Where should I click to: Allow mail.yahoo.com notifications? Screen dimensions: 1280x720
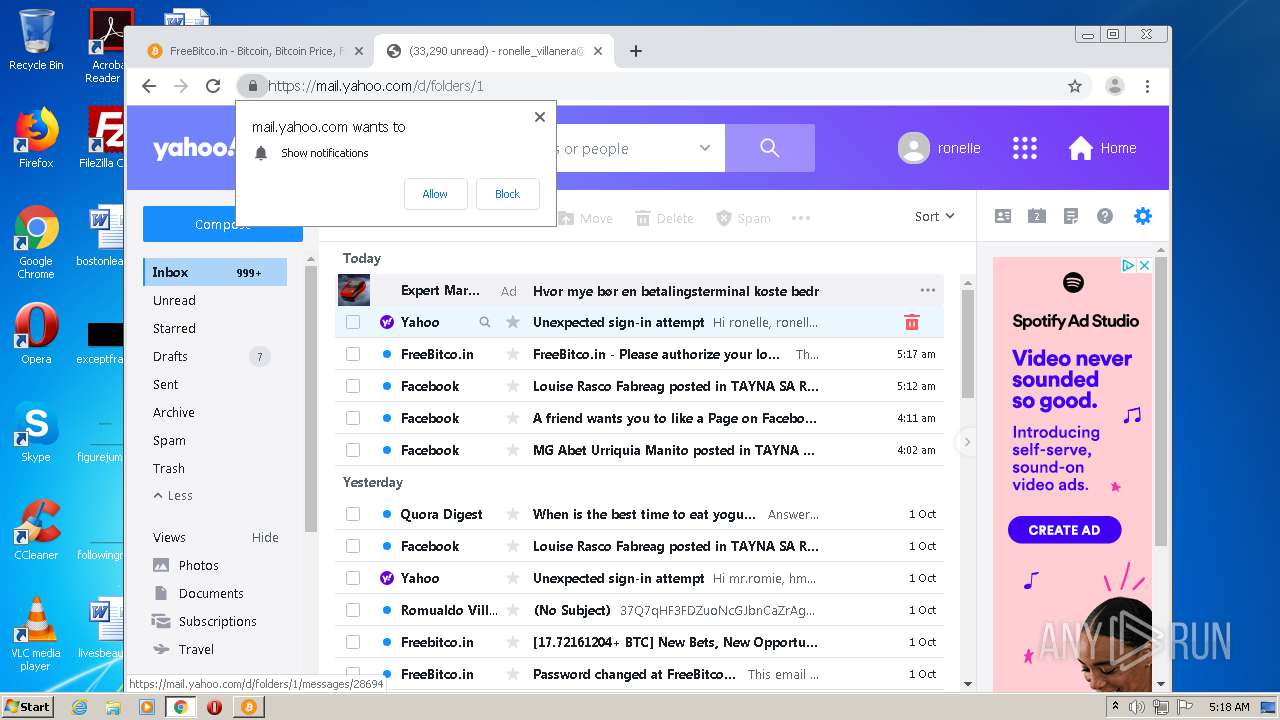pos(435,194)
